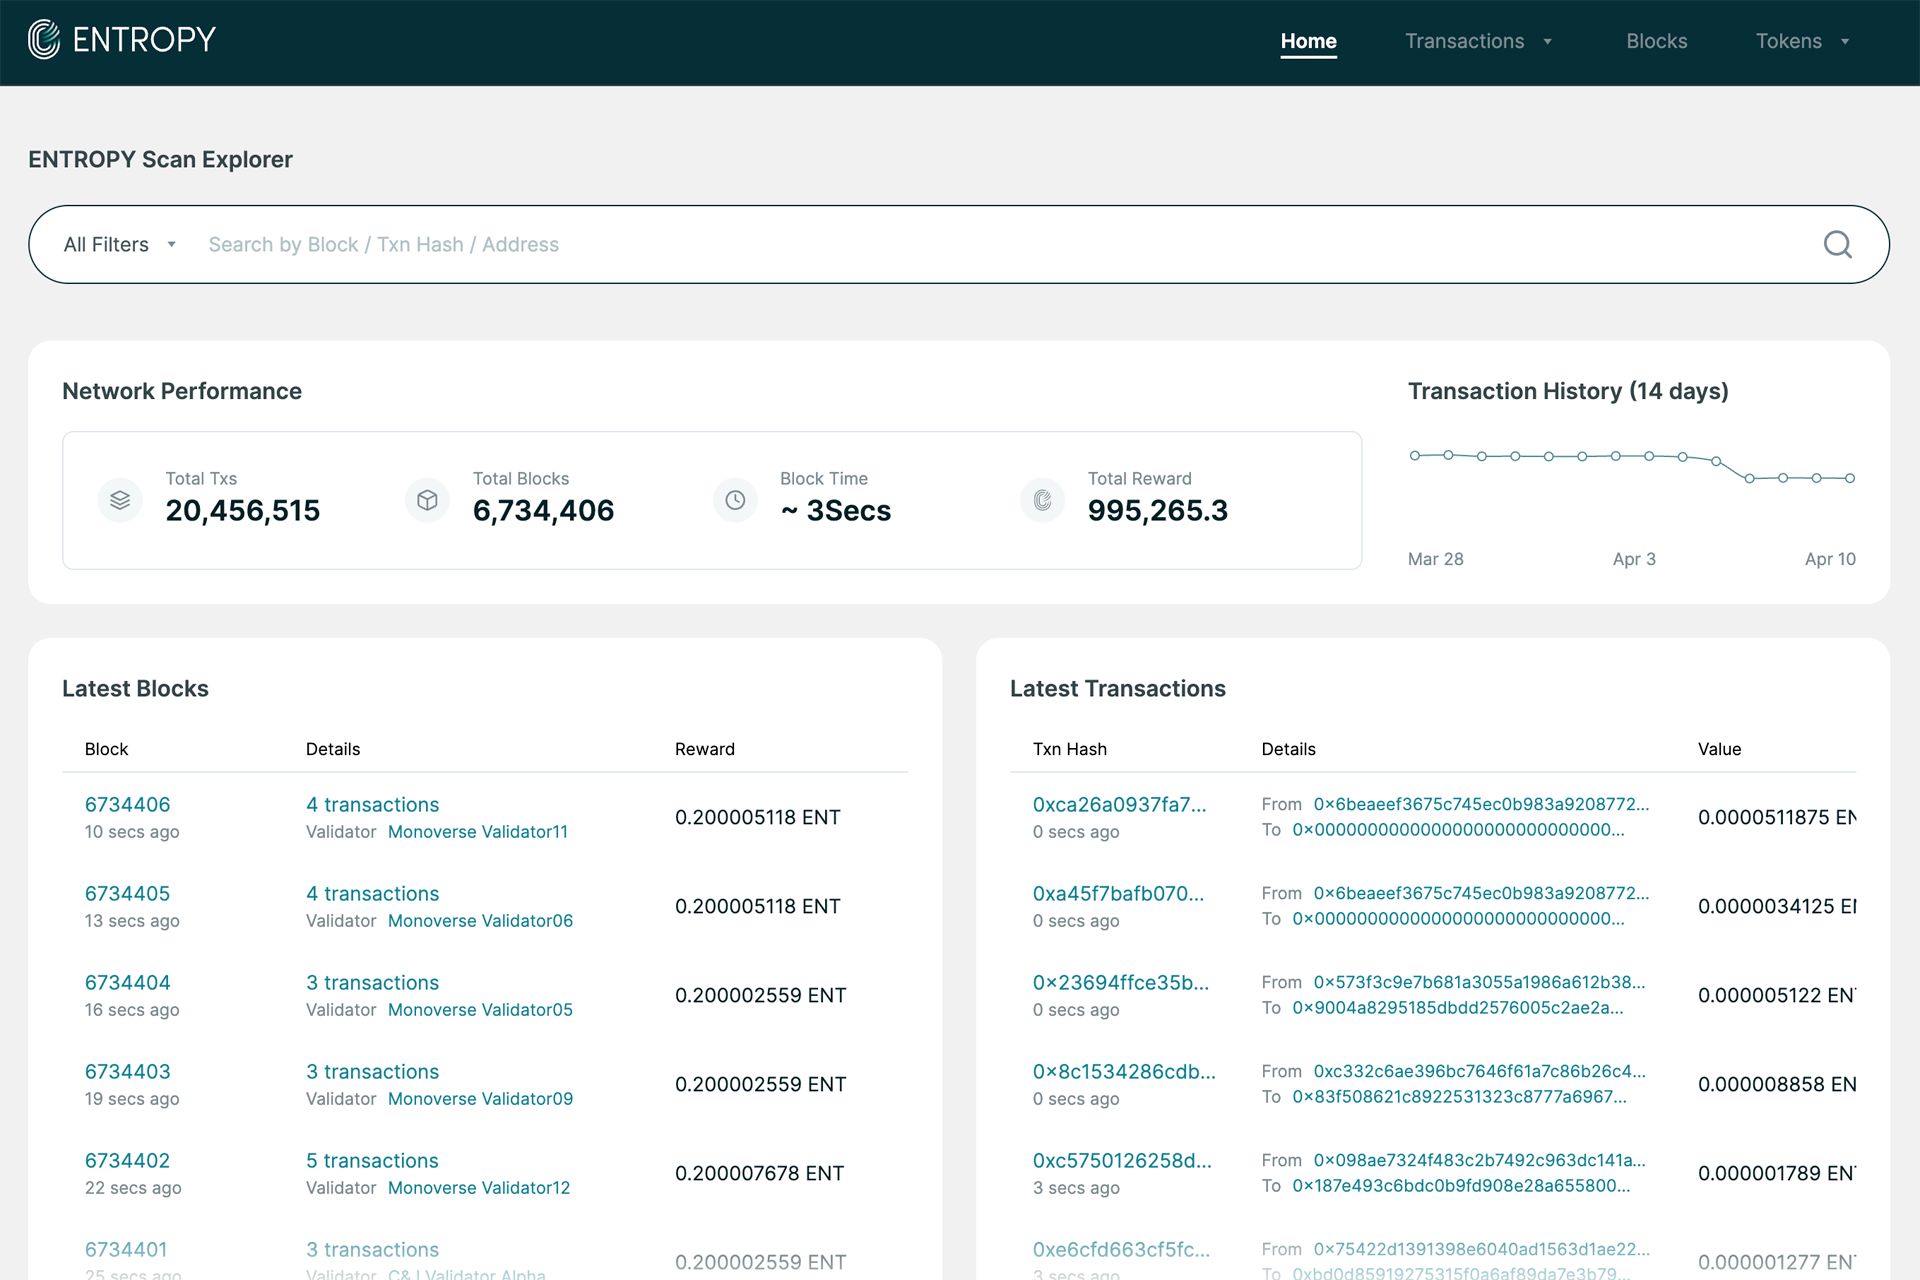The image size is (1920, 1280).
Task: Open block 6734406
Action: coord(127,804)
